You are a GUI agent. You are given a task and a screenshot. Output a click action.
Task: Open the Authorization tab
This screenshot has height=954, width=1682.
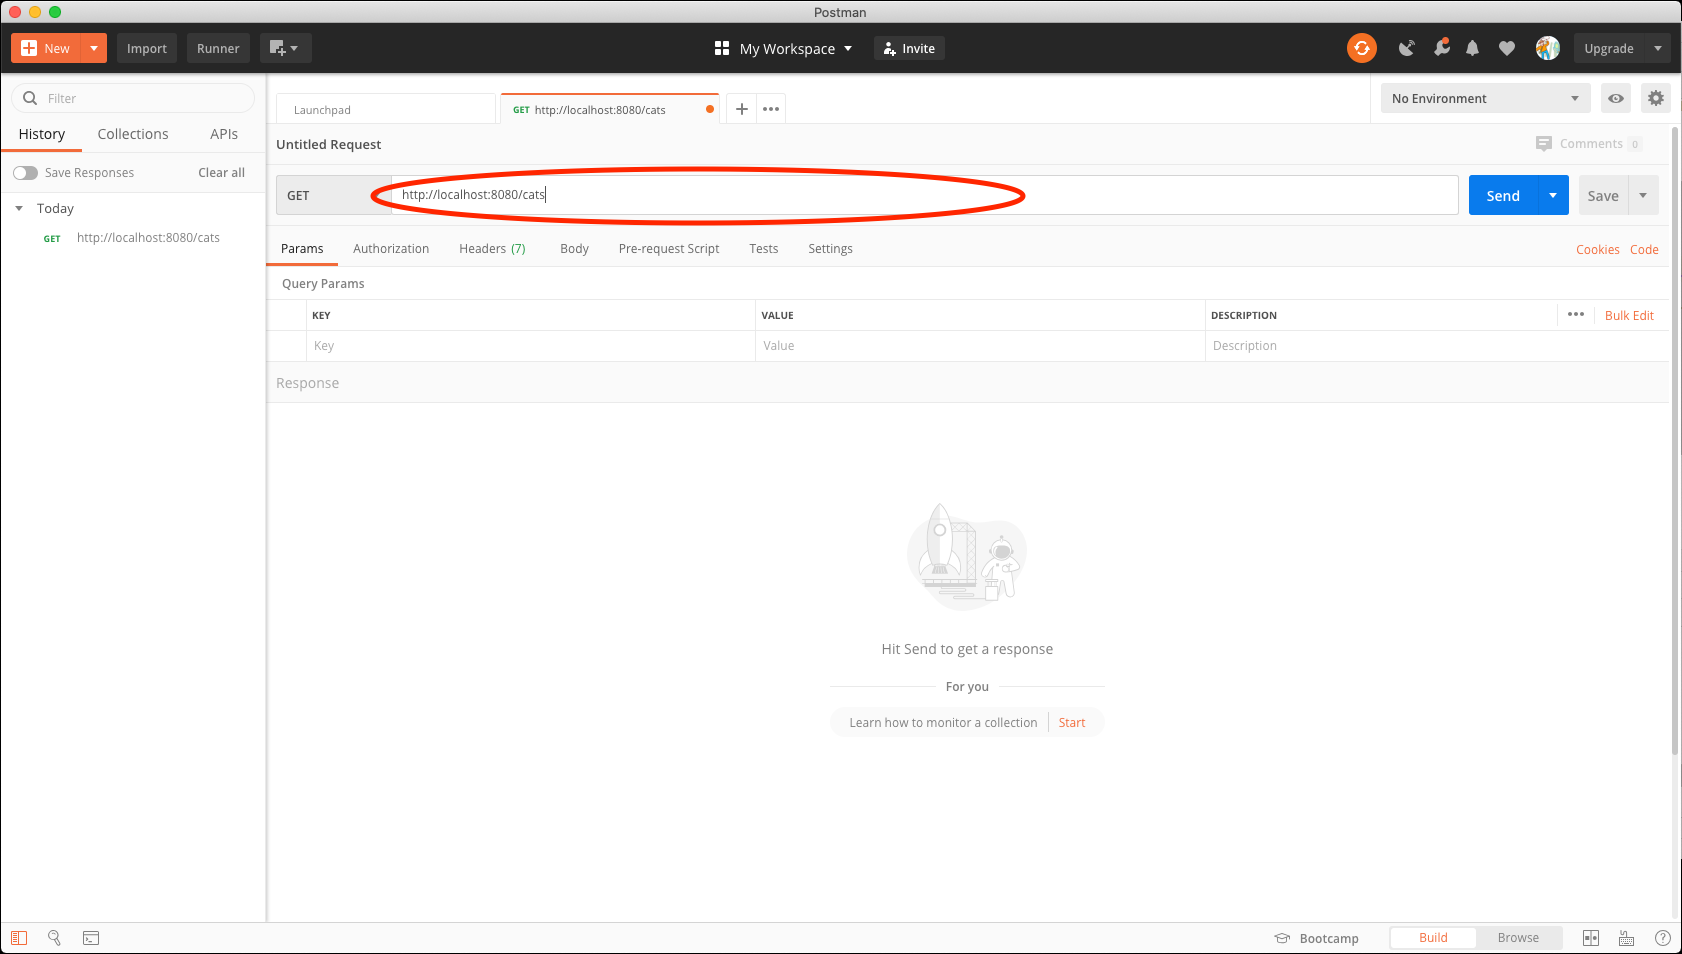pyautogui.click(x=391, y=248)
